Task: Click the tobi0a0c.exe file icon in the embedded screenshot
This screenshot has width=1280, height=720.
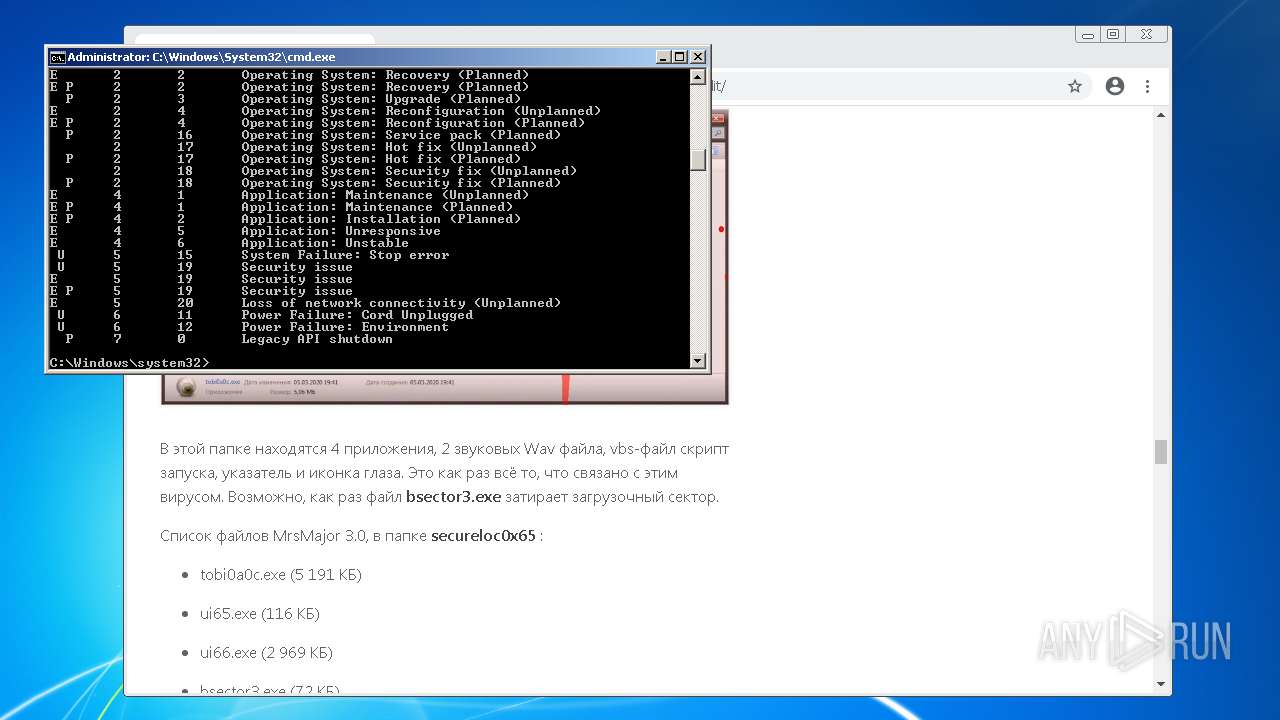Action: [x=186, y=387]
